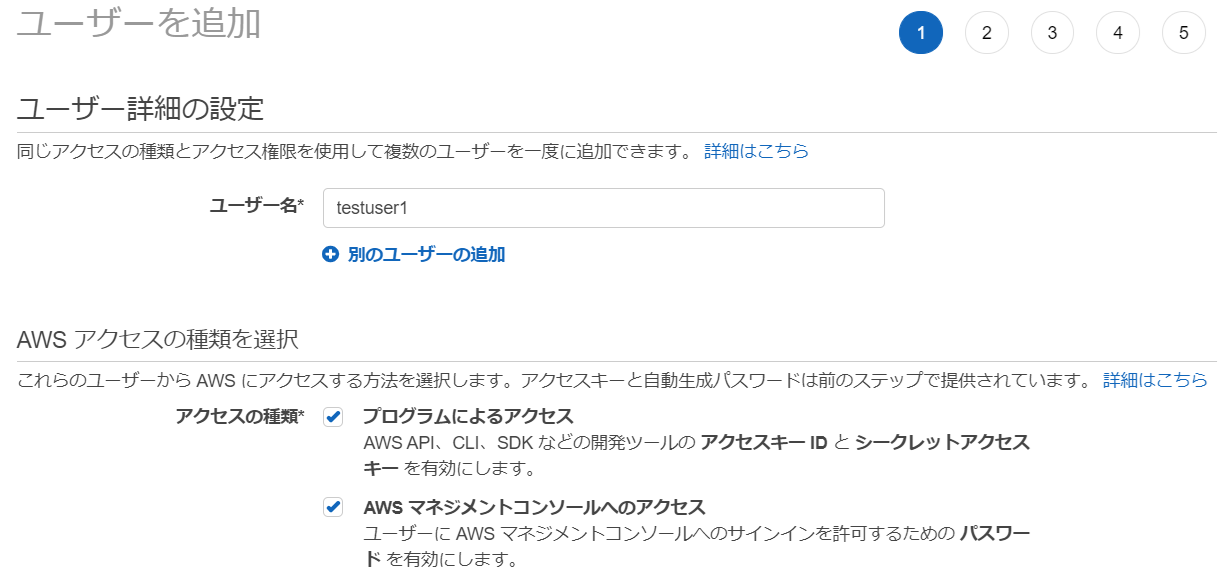Jump to step 3 circle
The image size is (1231, 576).
coord(1052,33)
